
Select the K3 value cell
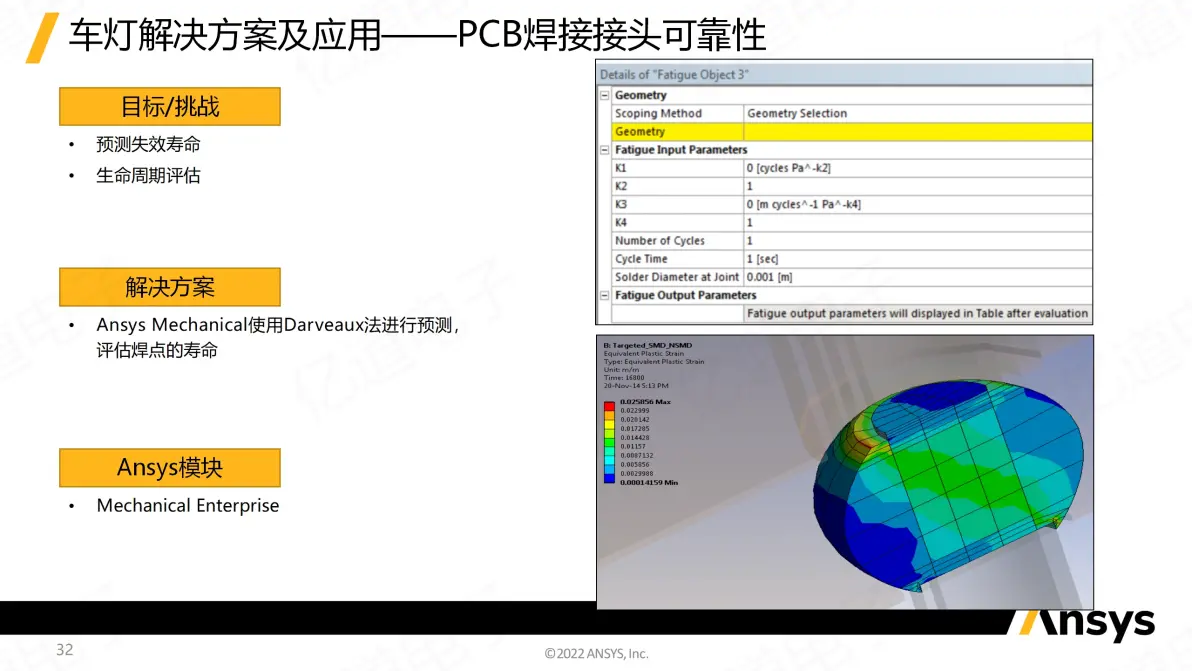tap(918, 204)
